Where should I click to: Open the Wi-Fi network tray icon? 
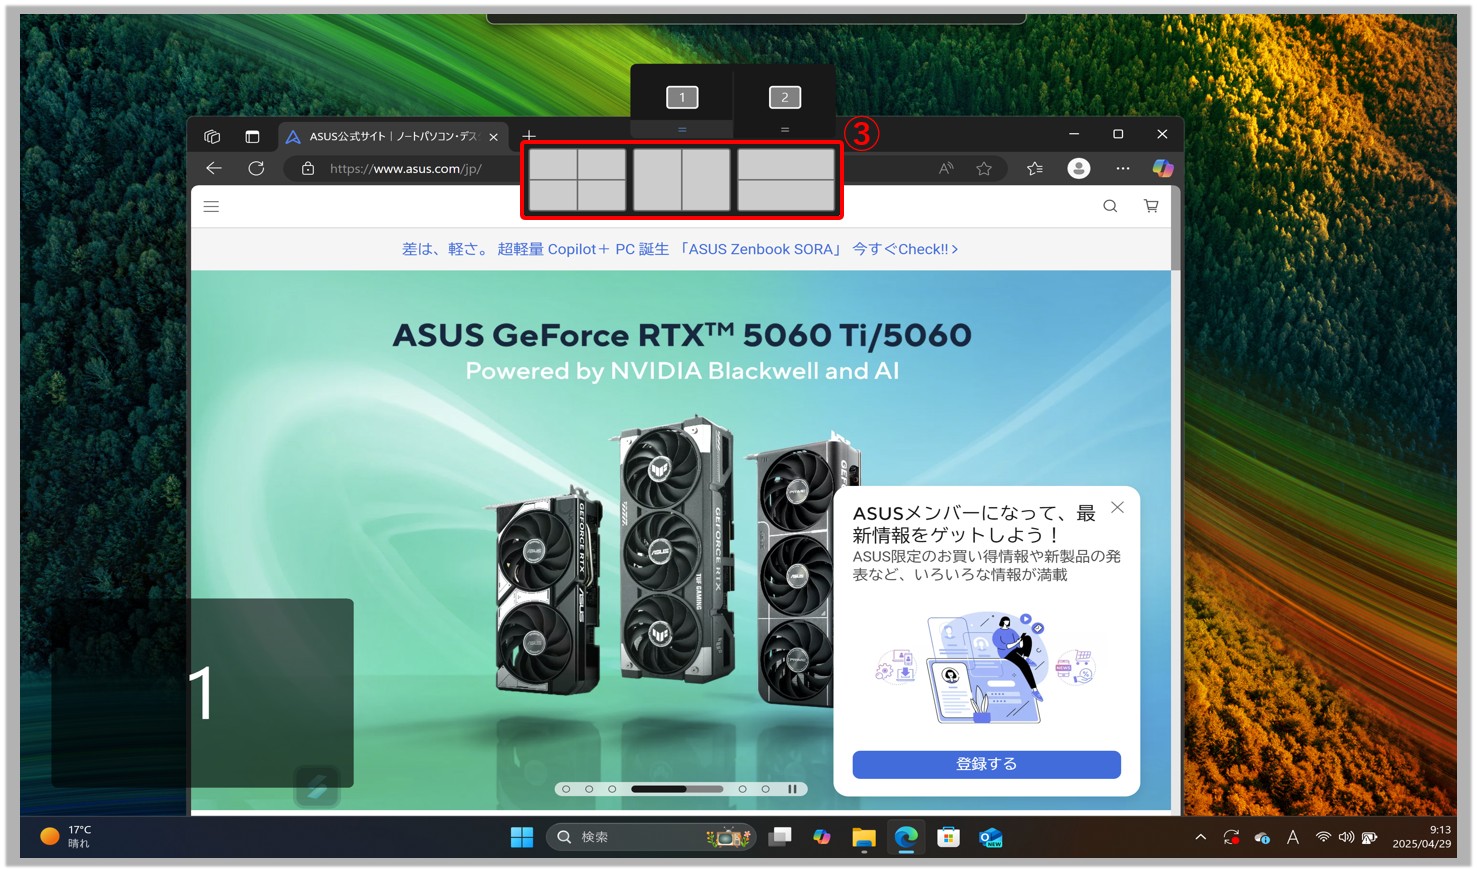pyautogui.click(x=1323, y=837)
